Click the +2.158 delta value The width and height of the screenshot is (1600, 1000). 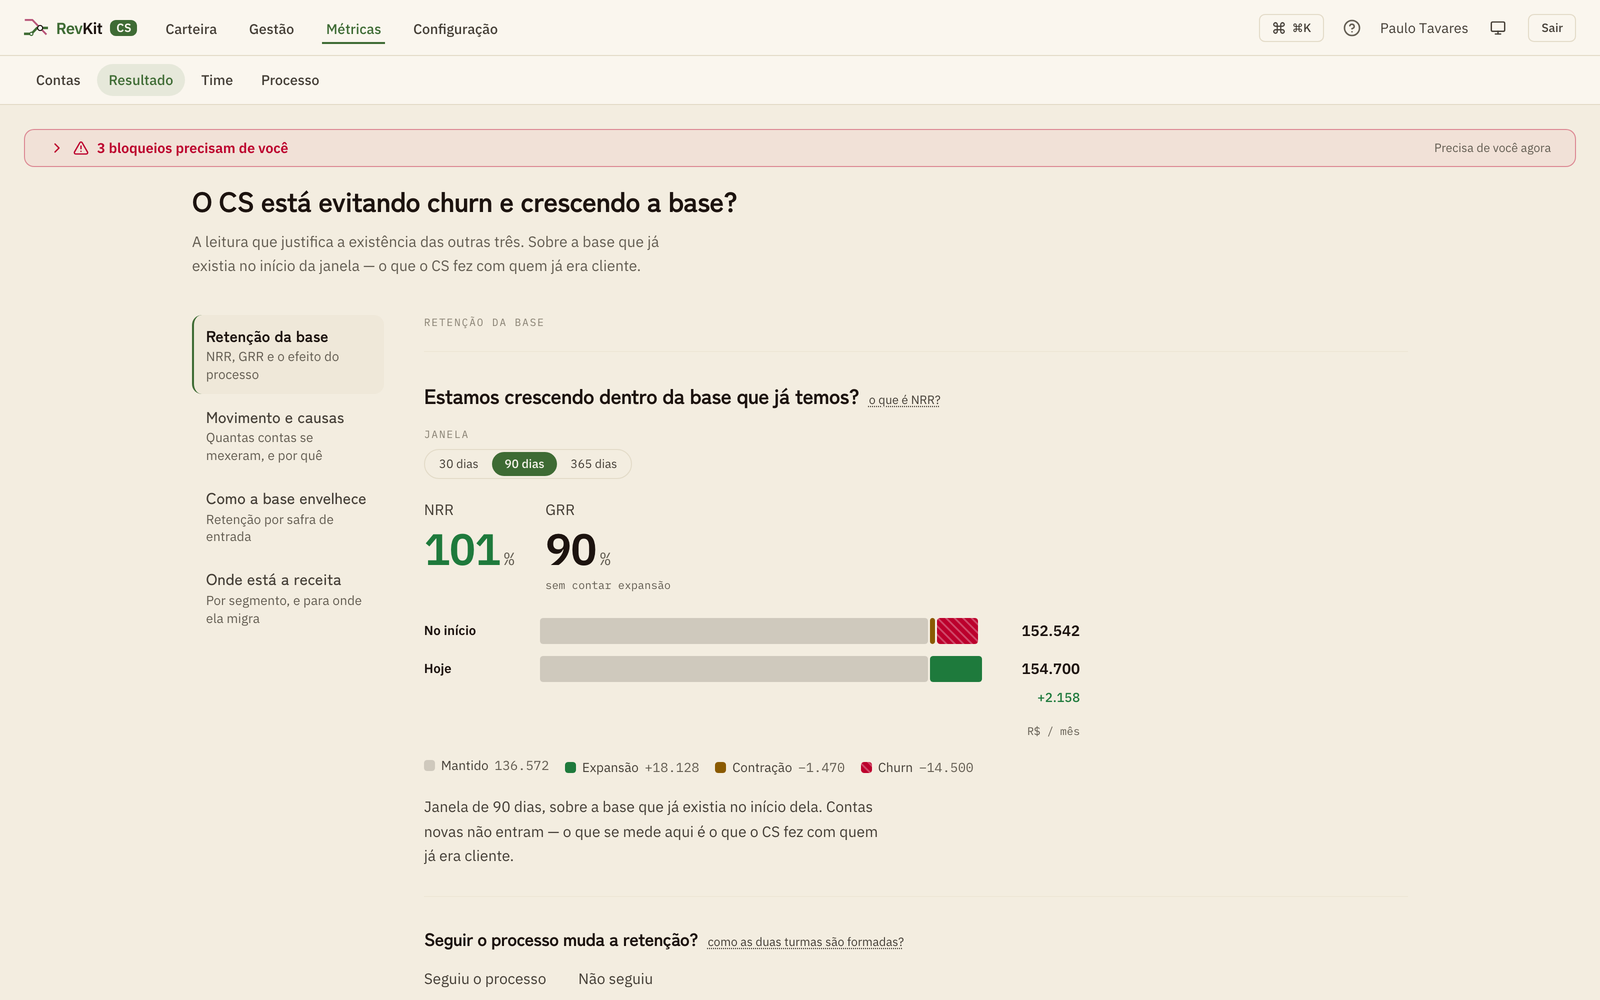coord(1058,698)
